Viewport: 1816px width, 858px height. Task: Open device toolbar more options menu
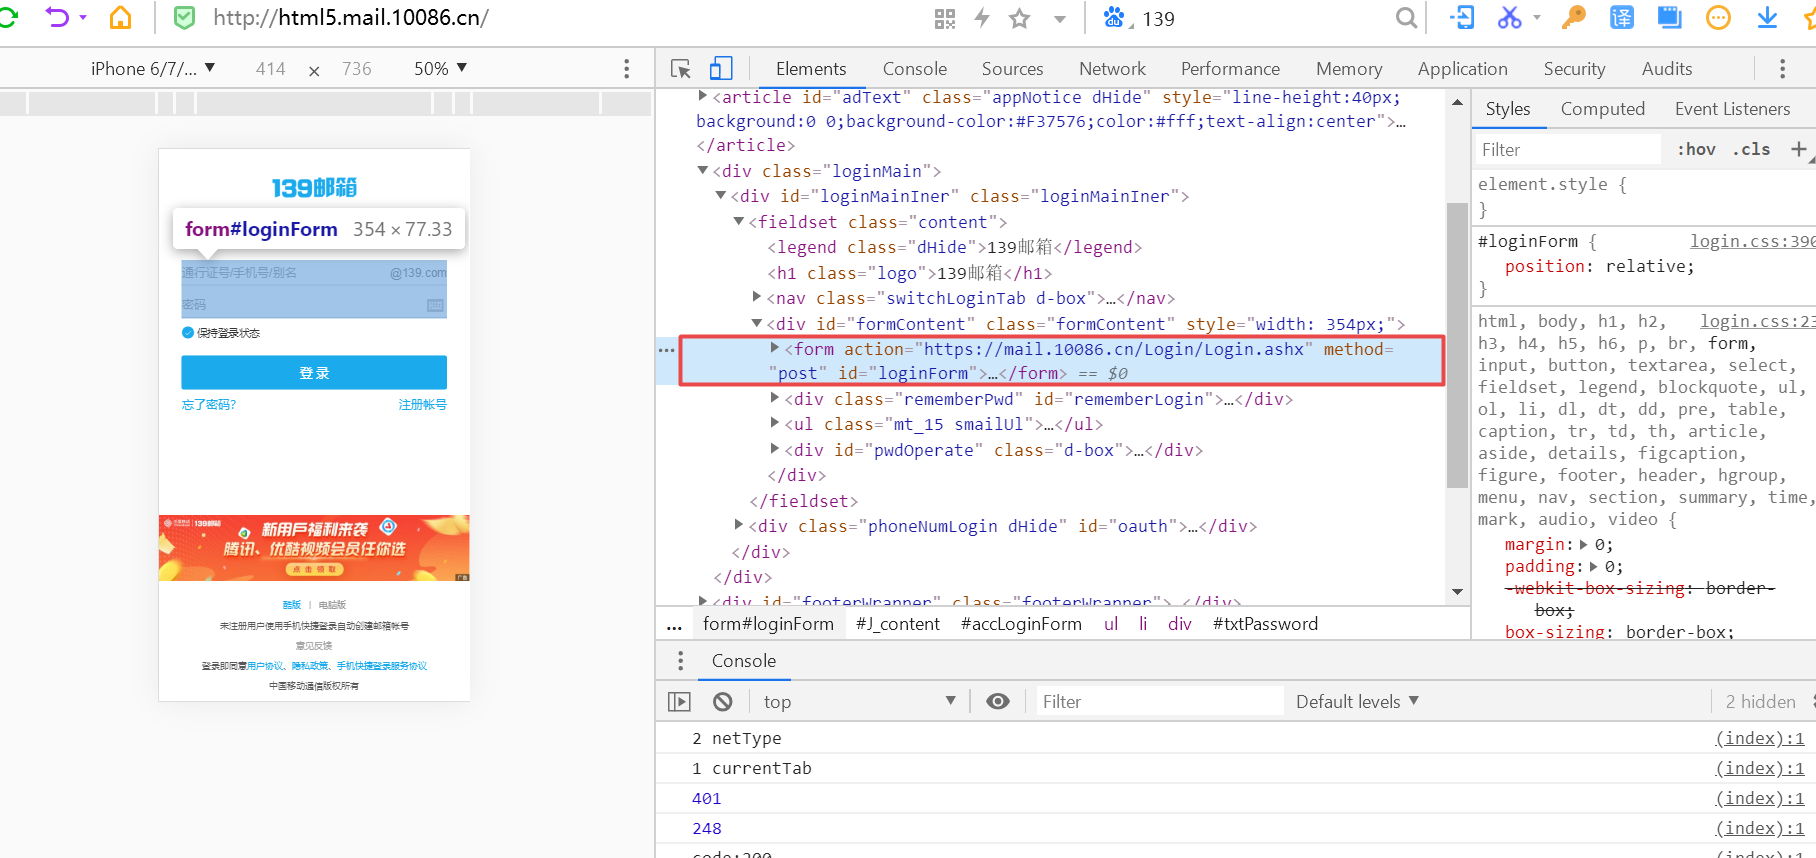pos(627,68)
